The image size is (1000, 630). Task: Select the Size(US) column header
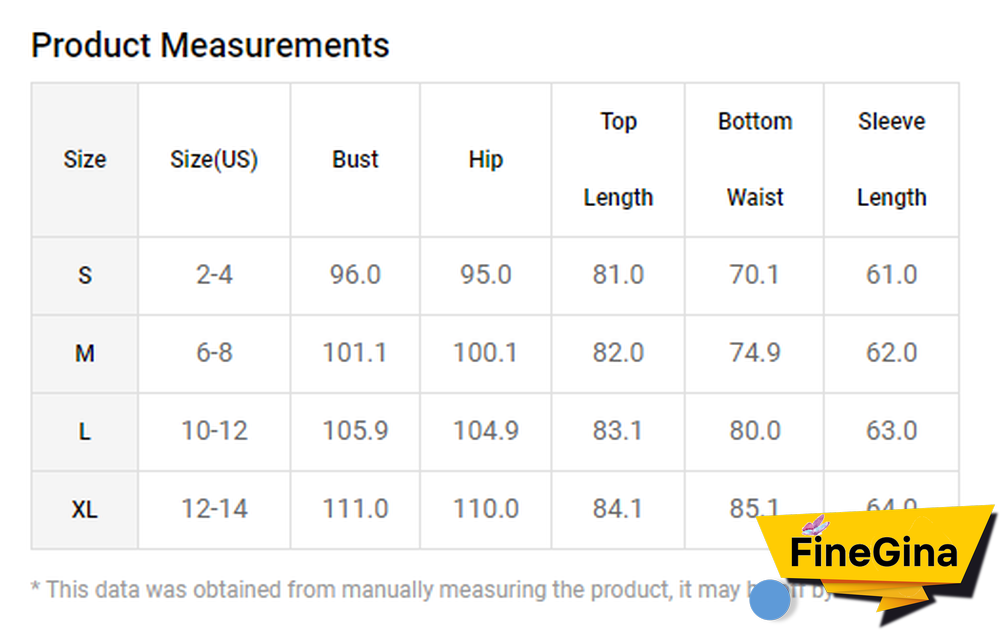(214, 160)
